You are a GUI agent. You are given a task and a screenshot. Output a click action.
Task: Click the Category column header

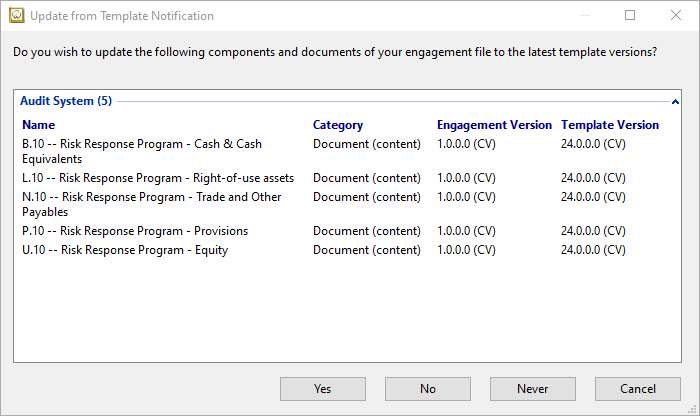338,125
